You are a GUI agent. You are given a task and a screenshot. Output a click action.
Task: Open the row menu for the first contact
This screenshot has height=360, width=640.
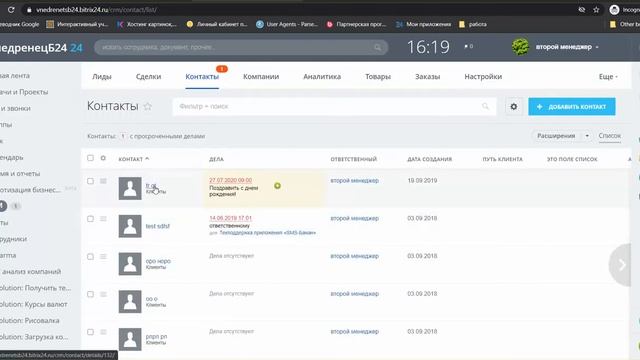(x=103, y=181)
